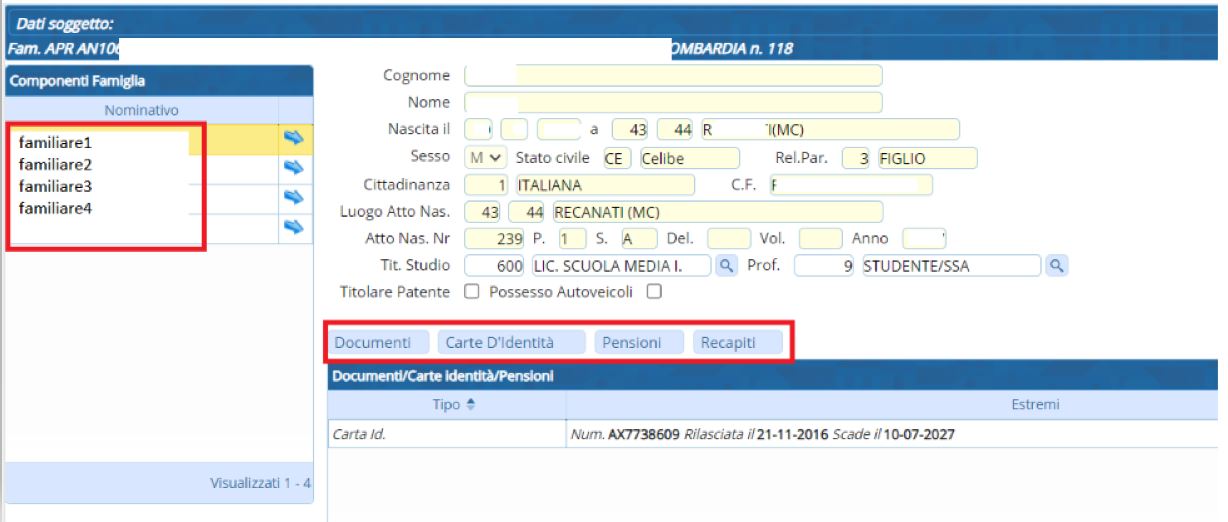
Task: Click the blue arrow next to familiare4
Action: (294, 227)
